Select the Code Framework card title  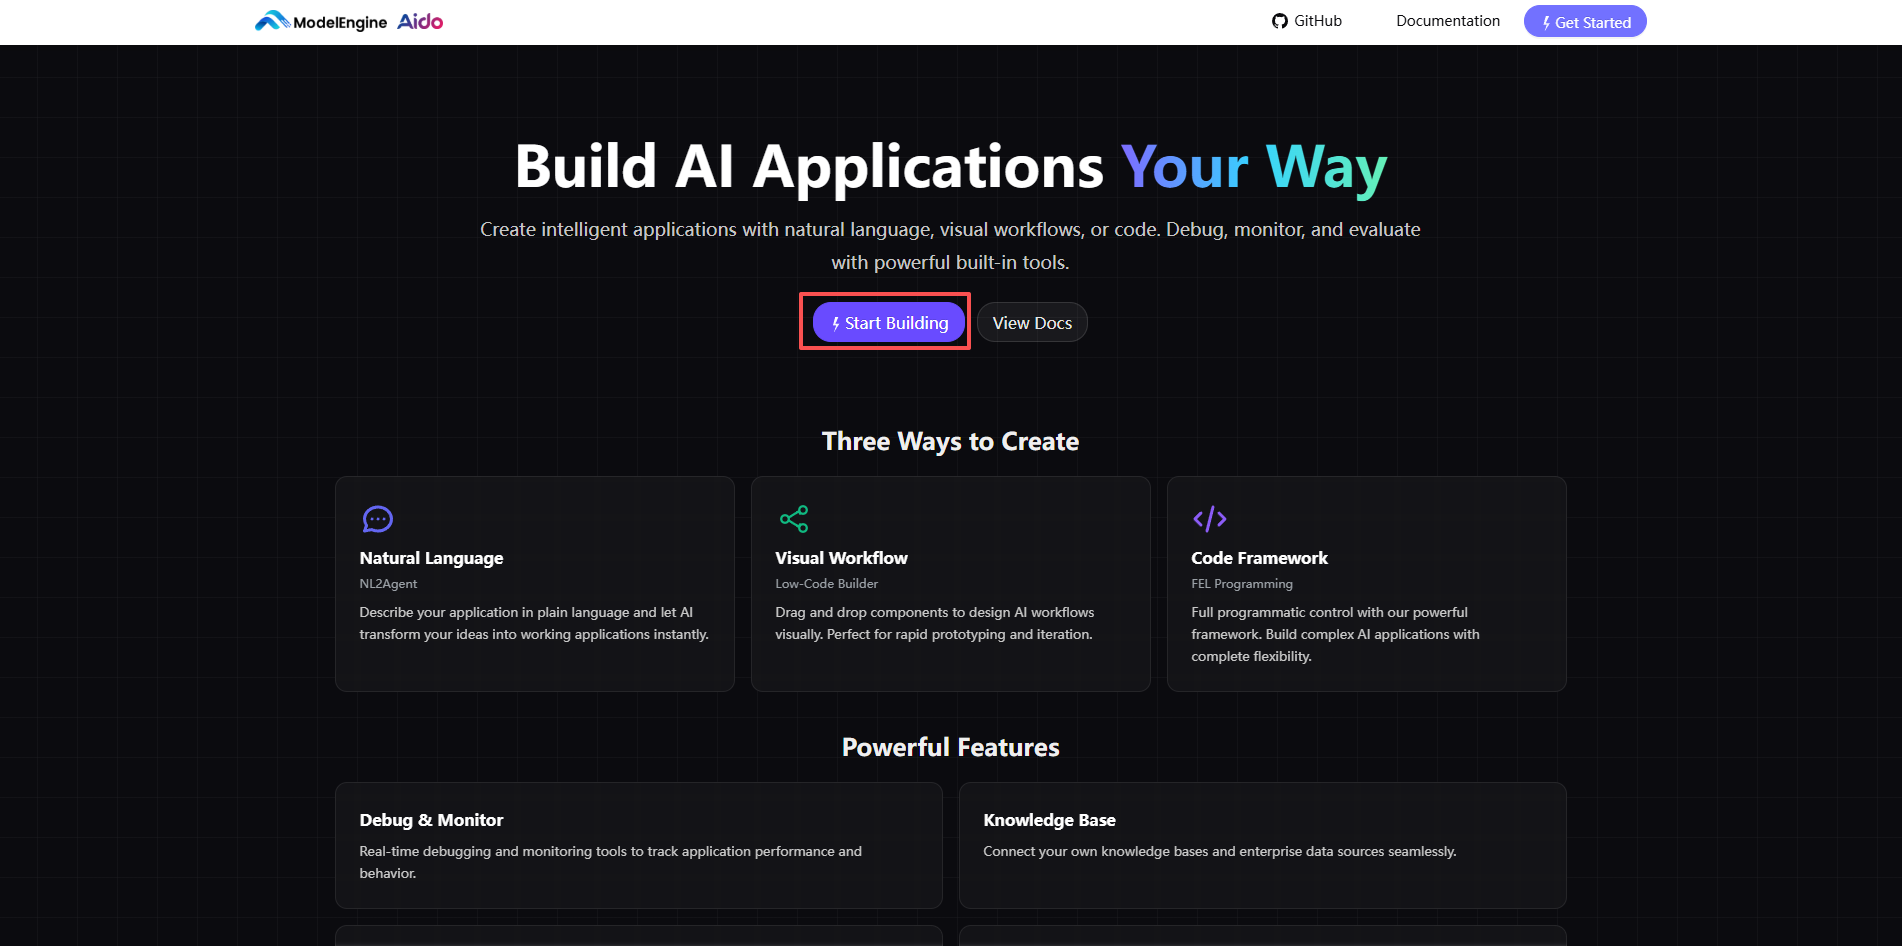click(1259, 558)
